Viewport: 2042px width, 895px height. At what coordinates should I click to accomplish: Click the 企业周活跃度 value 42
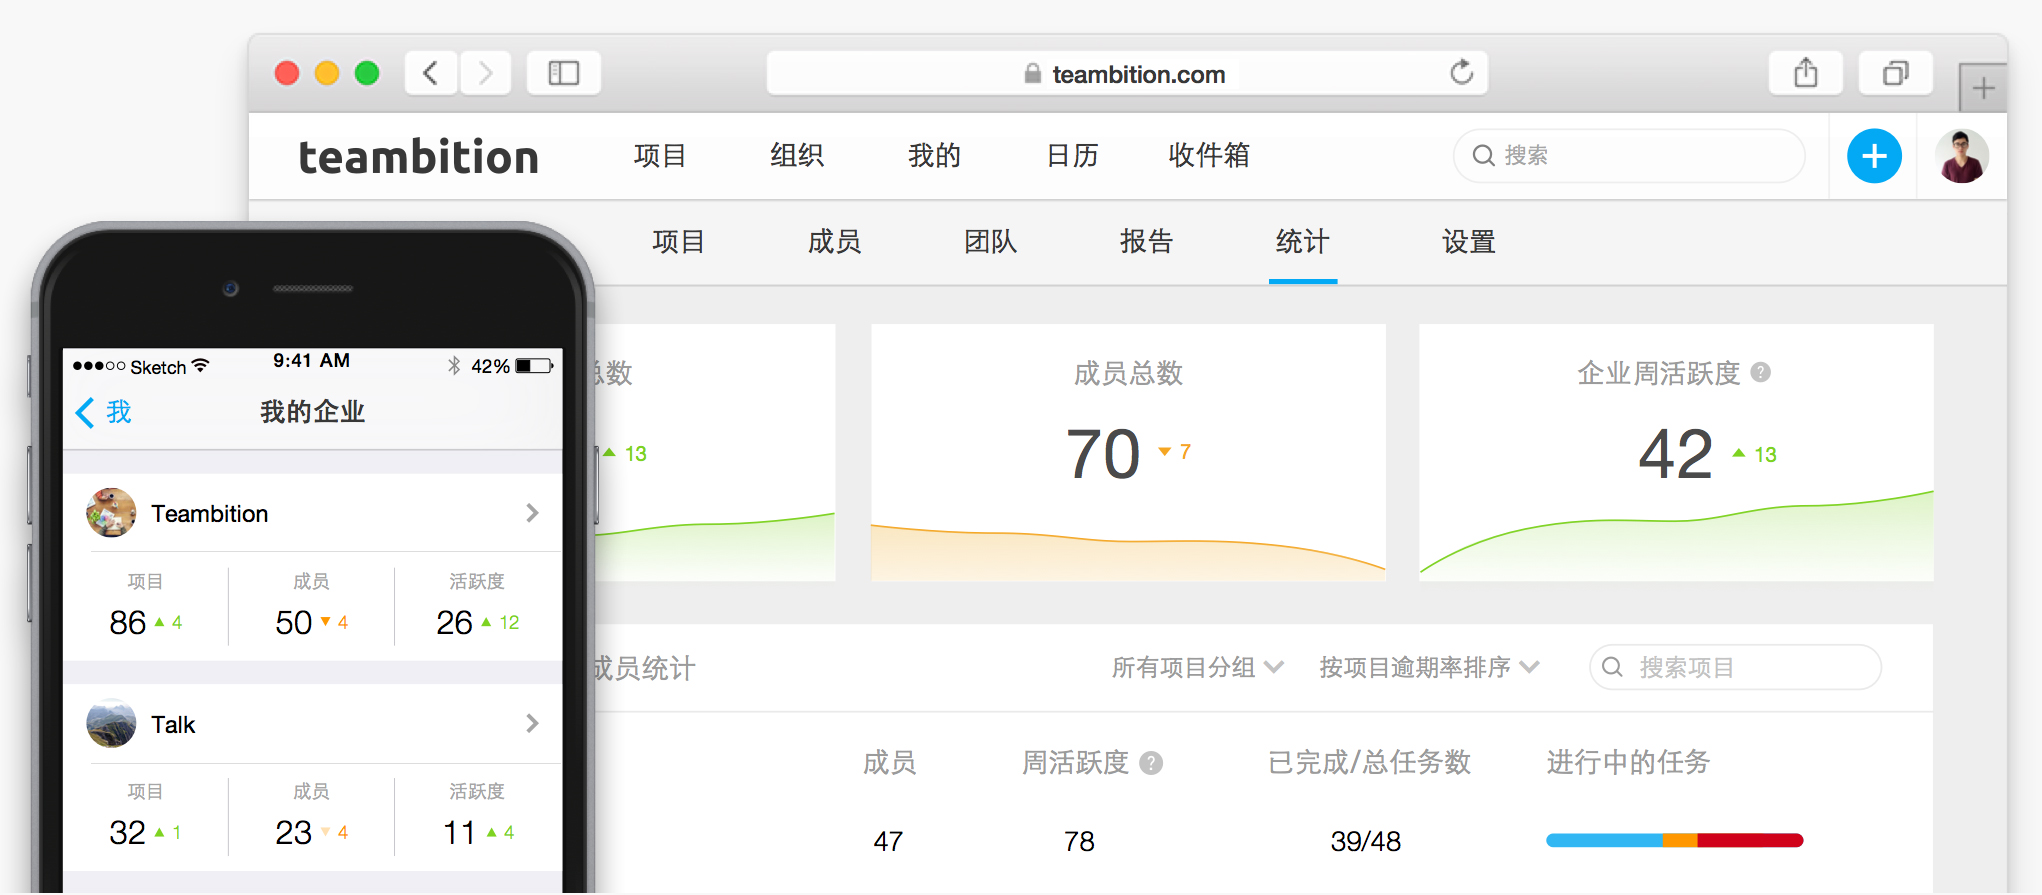point(1676,454)
